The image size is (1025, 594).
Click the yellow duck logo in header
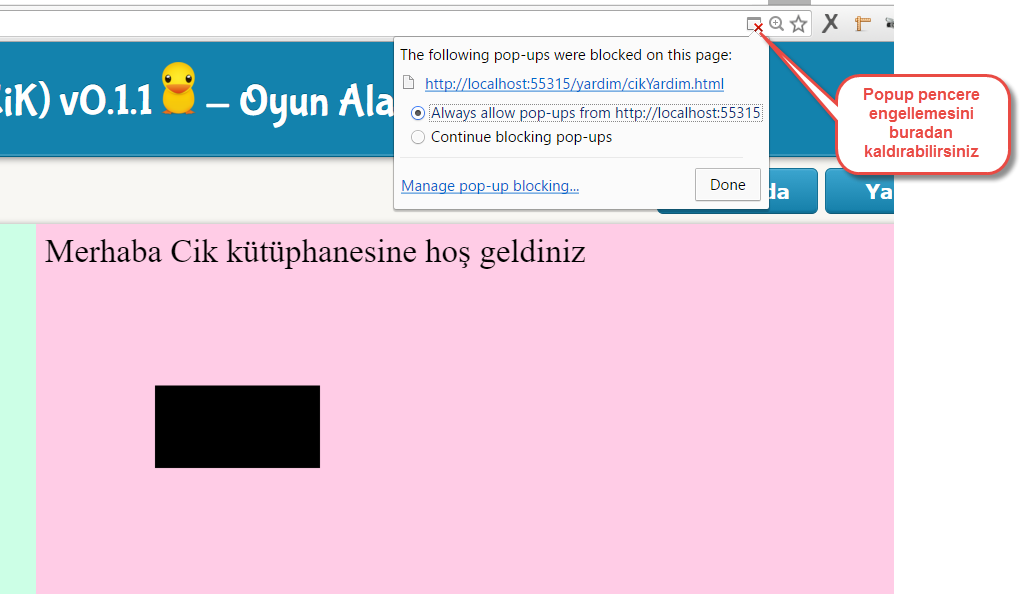179,90
